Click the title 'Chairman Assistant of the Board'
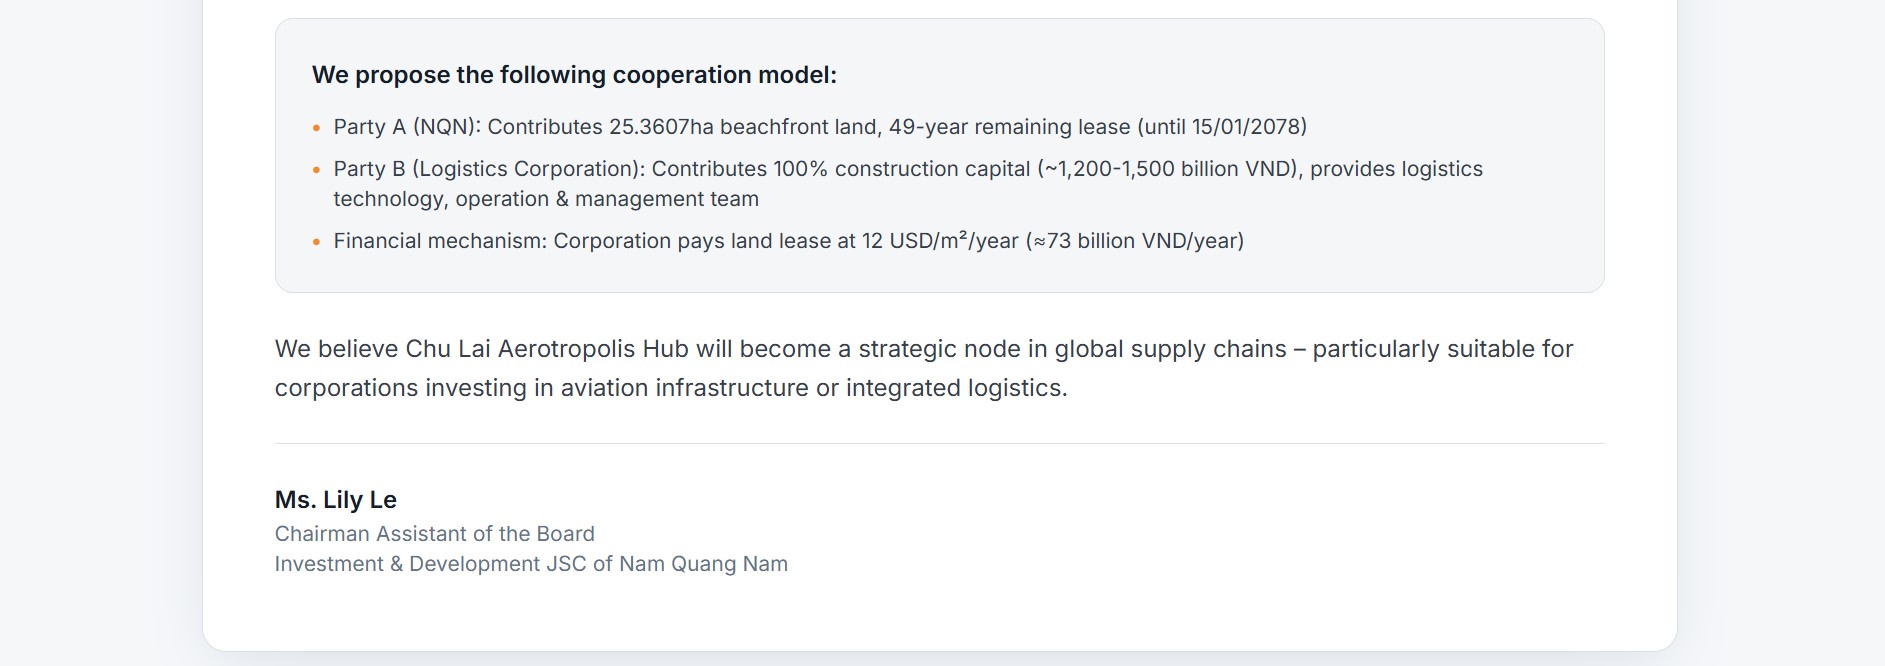This screenshot has height=666, width=1885. (x=435, y=534)
